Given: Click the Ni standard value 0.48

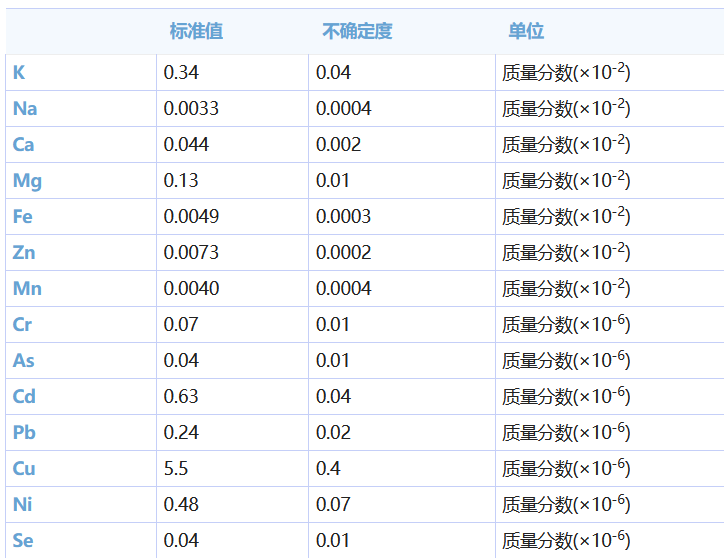Looking at the screenshot, I should click(181, 504).
